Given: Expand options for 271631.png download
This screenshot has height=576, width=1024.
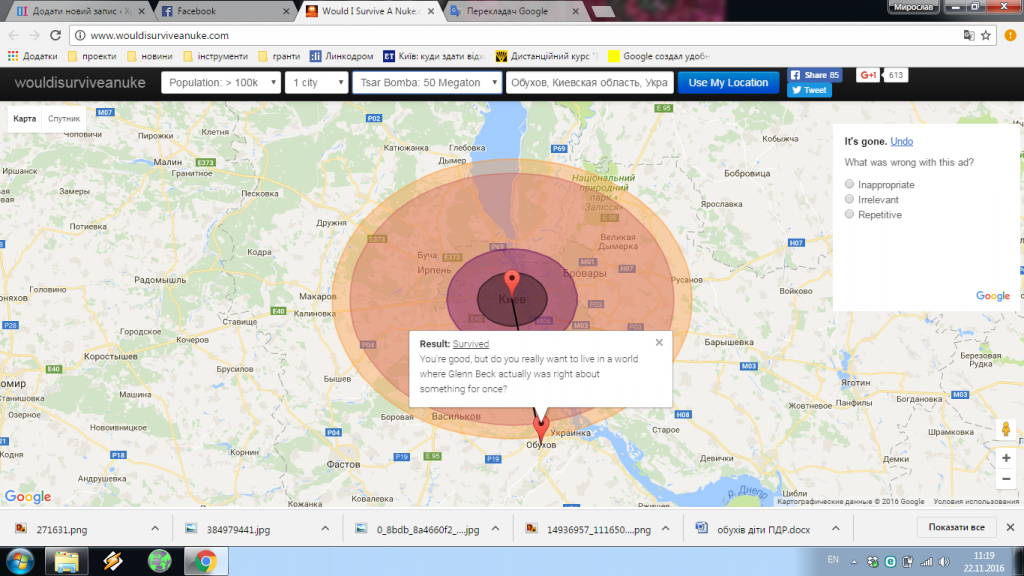Looking at the screenshot, I should click(x=155, y=528).
